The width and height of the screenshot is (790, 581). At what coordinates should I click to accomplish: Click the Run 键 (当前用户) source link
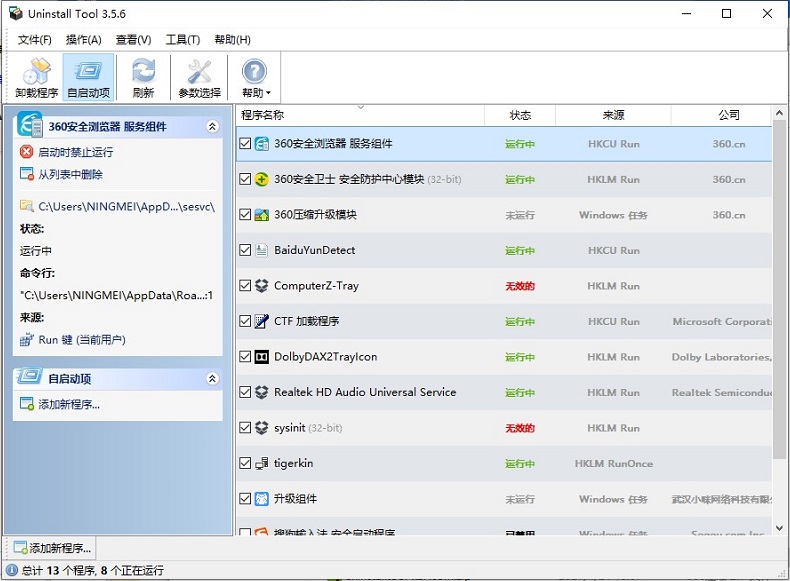[82, 340]
